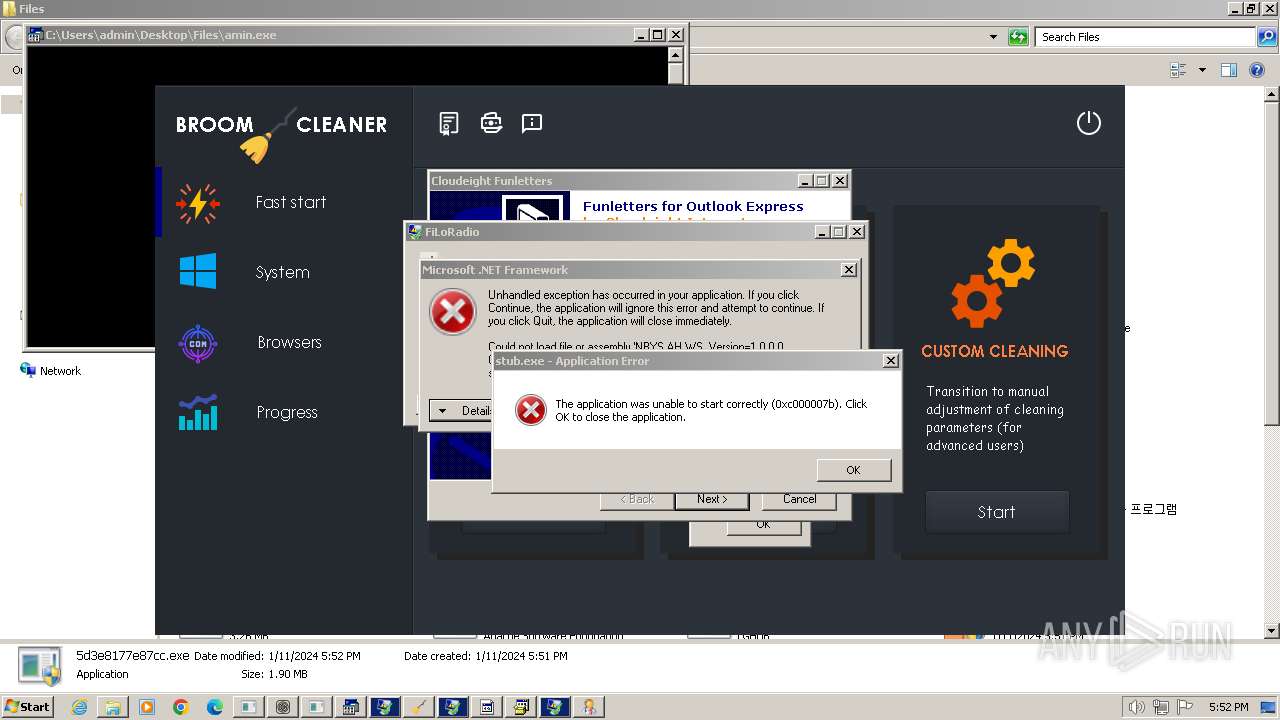
Task: Click in the Search Files input field
Action: coord(1144,37)
